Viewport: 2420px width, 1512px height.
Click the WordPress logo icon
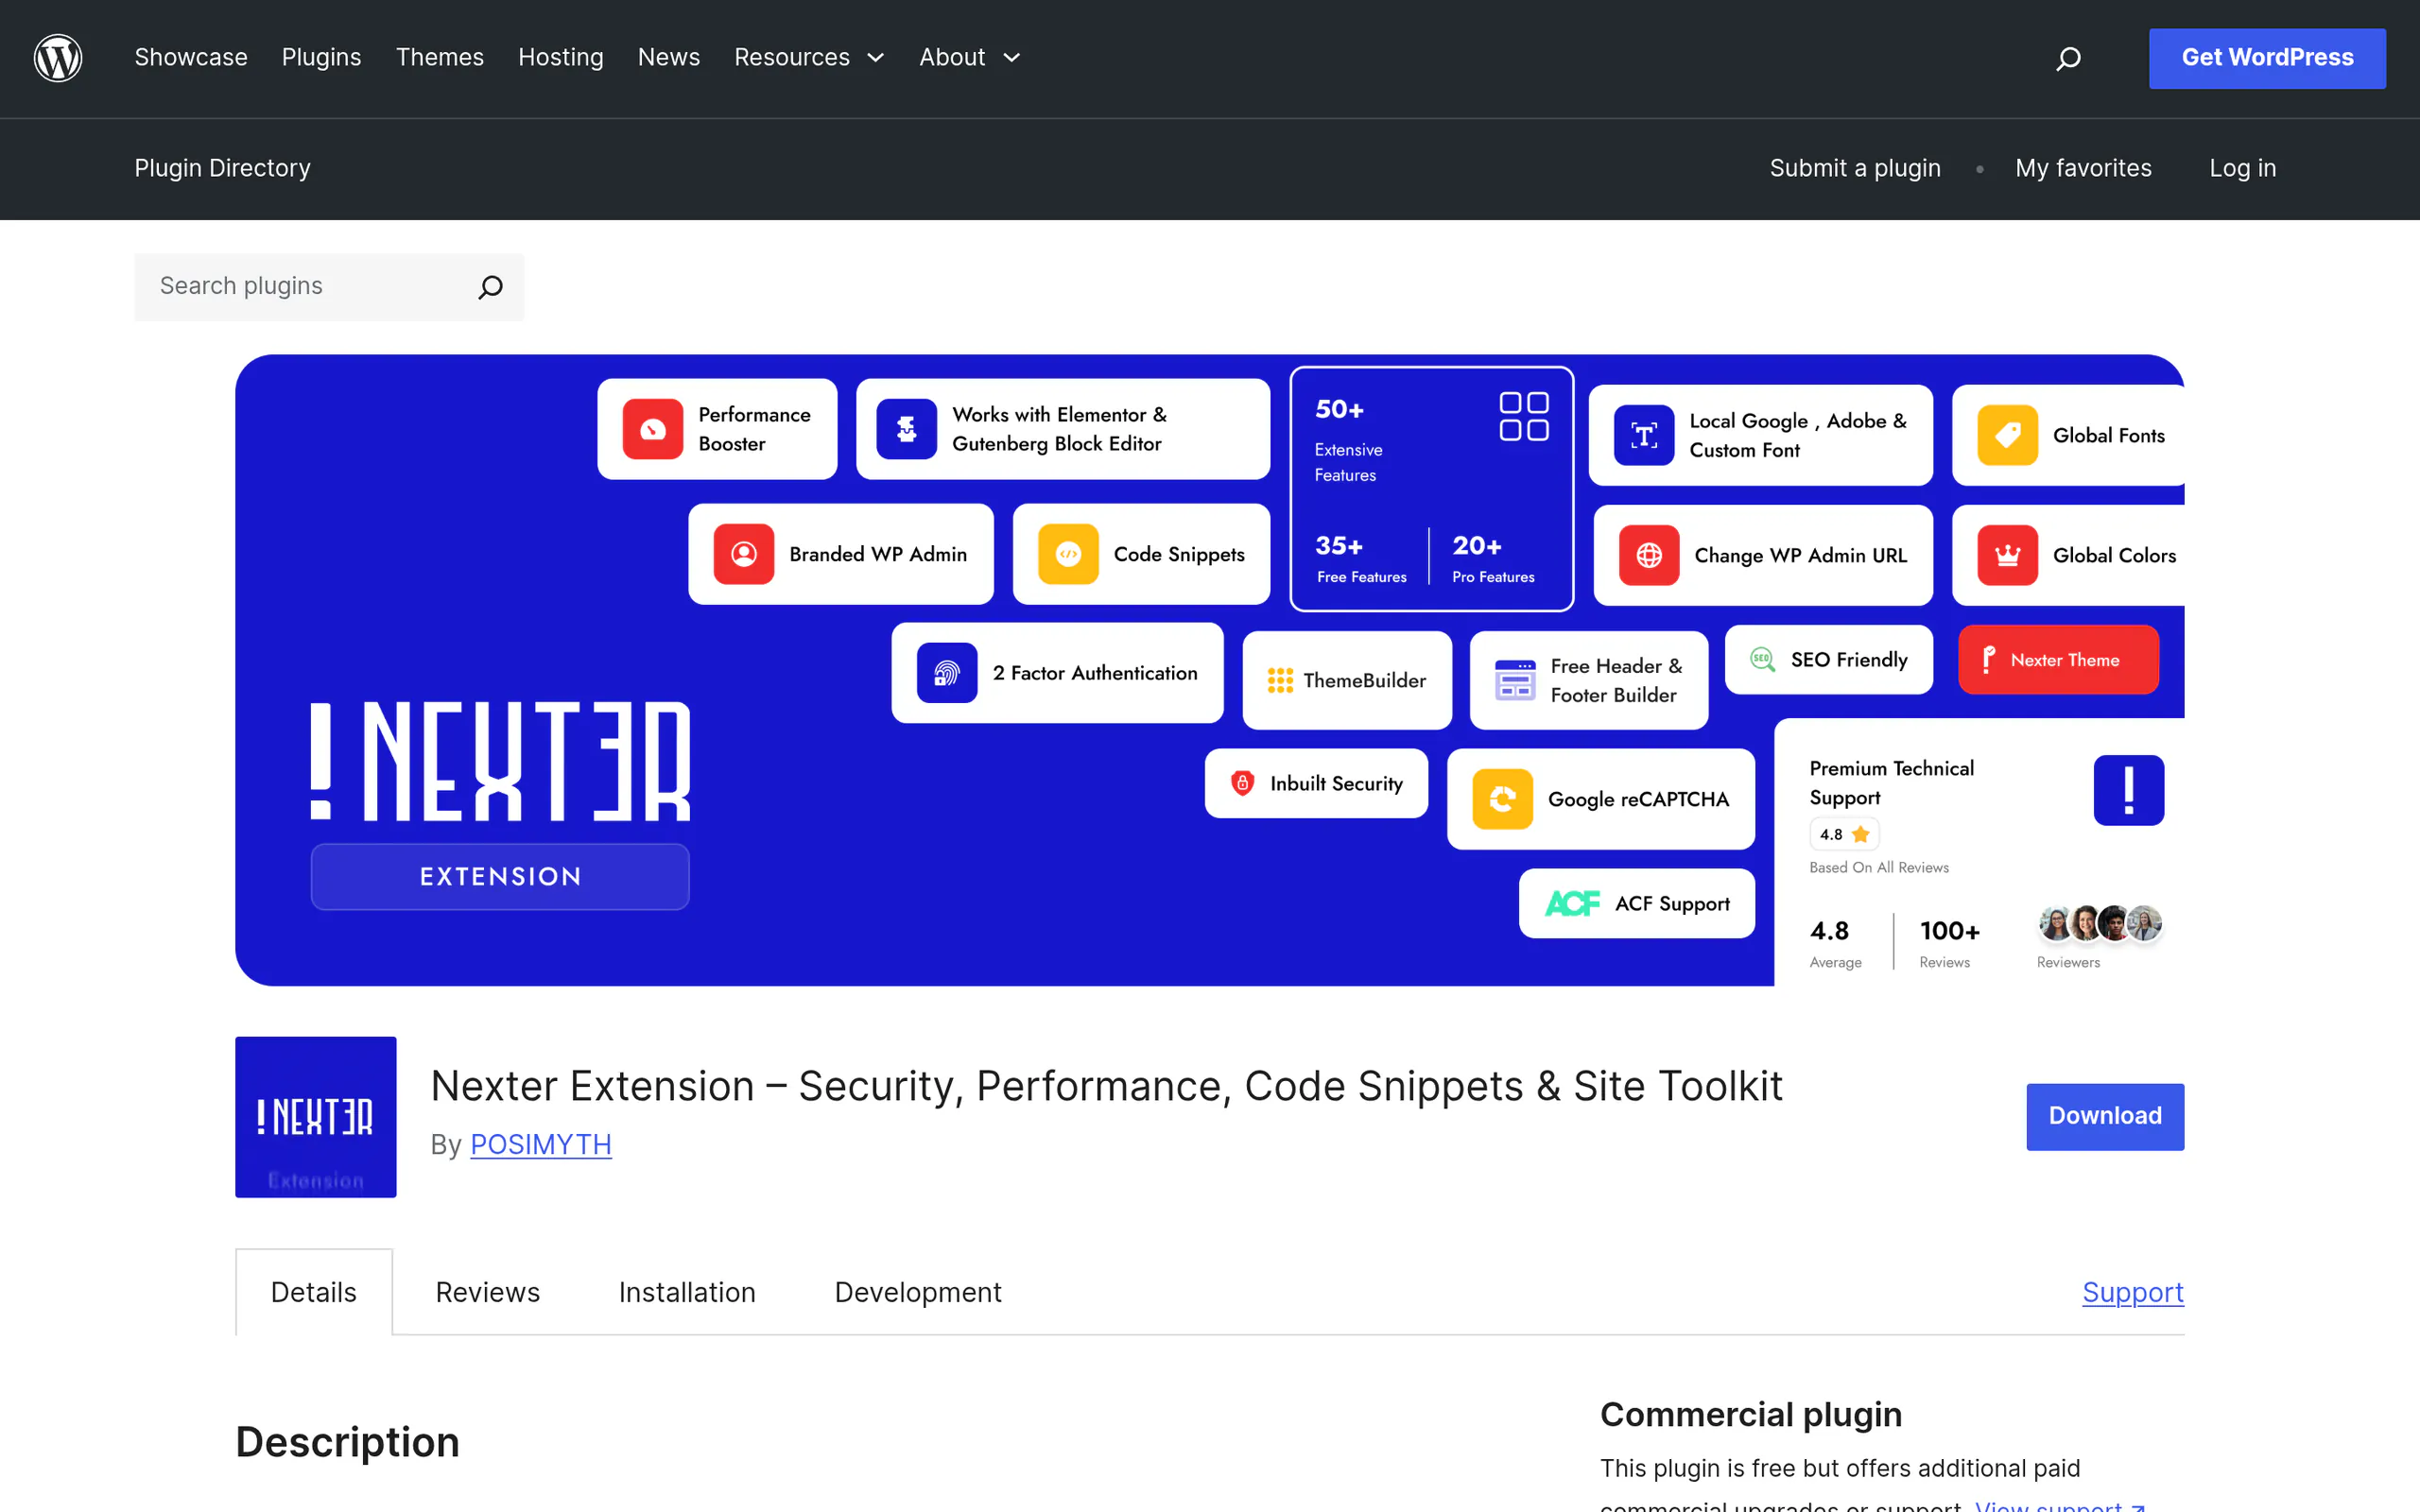58,58
